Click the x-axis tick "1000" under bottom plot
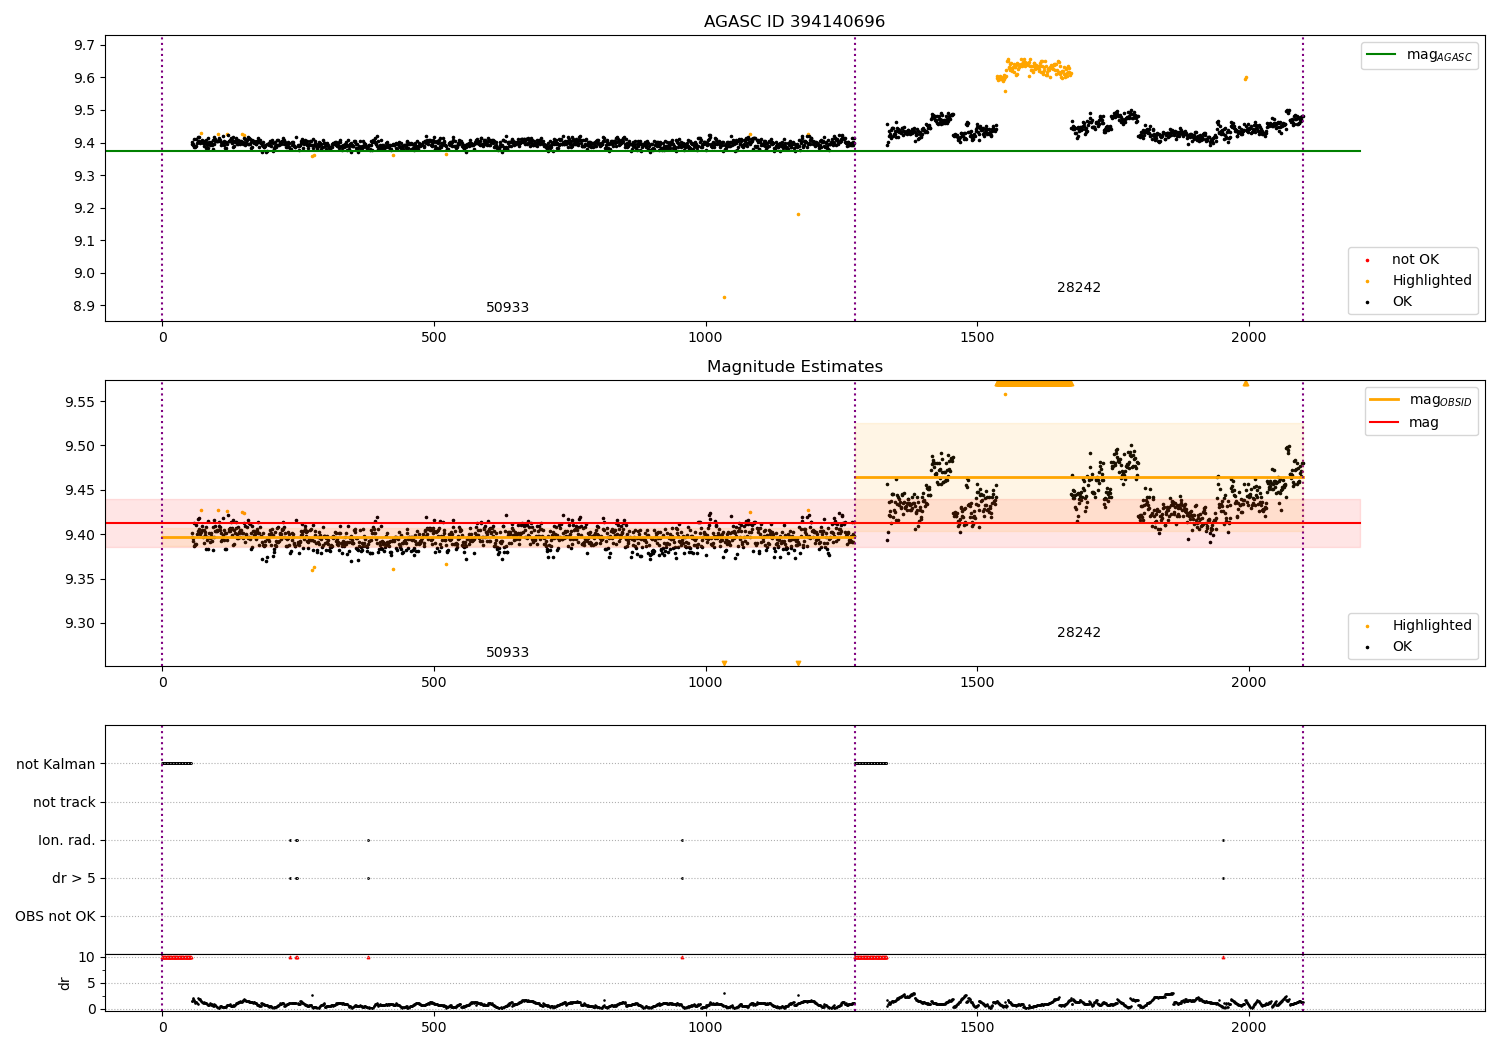The width and height of the screenshot is (1500, 1050). pyautogui.click(x=705, y=1028)
